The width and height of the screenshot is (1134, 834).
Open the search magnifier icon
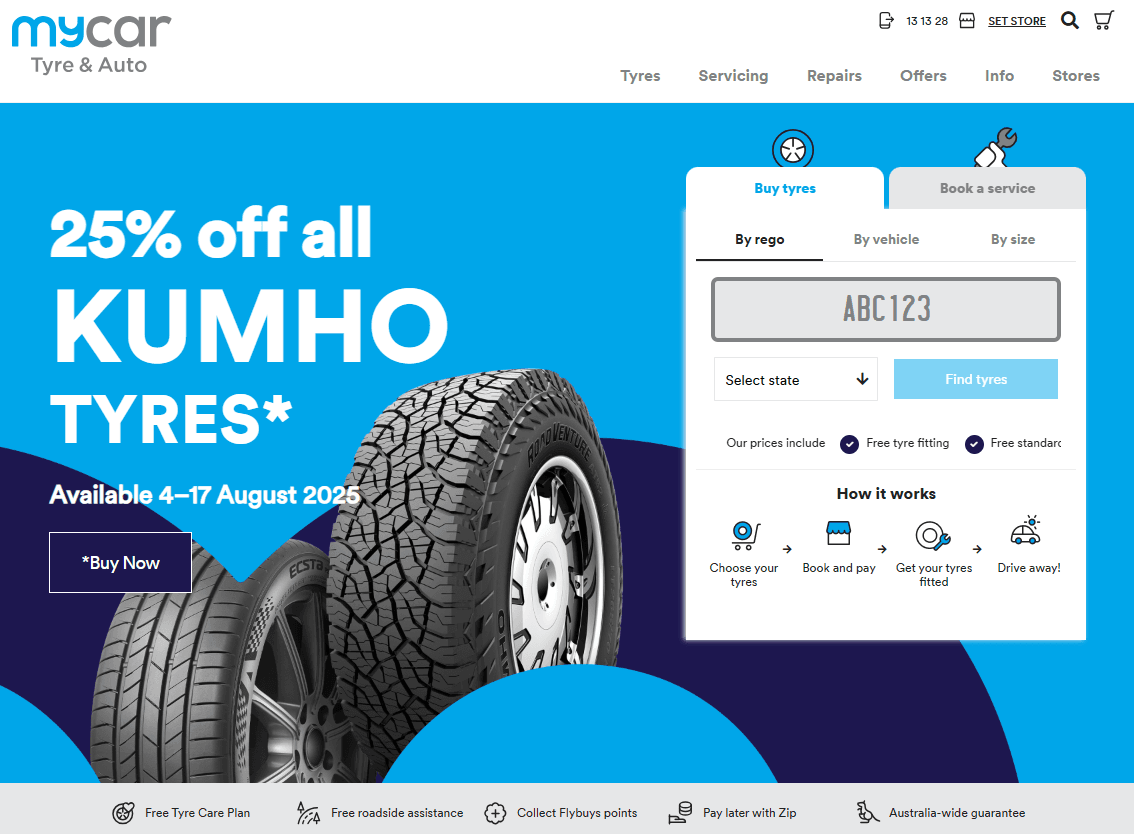tap(1070, 20)
